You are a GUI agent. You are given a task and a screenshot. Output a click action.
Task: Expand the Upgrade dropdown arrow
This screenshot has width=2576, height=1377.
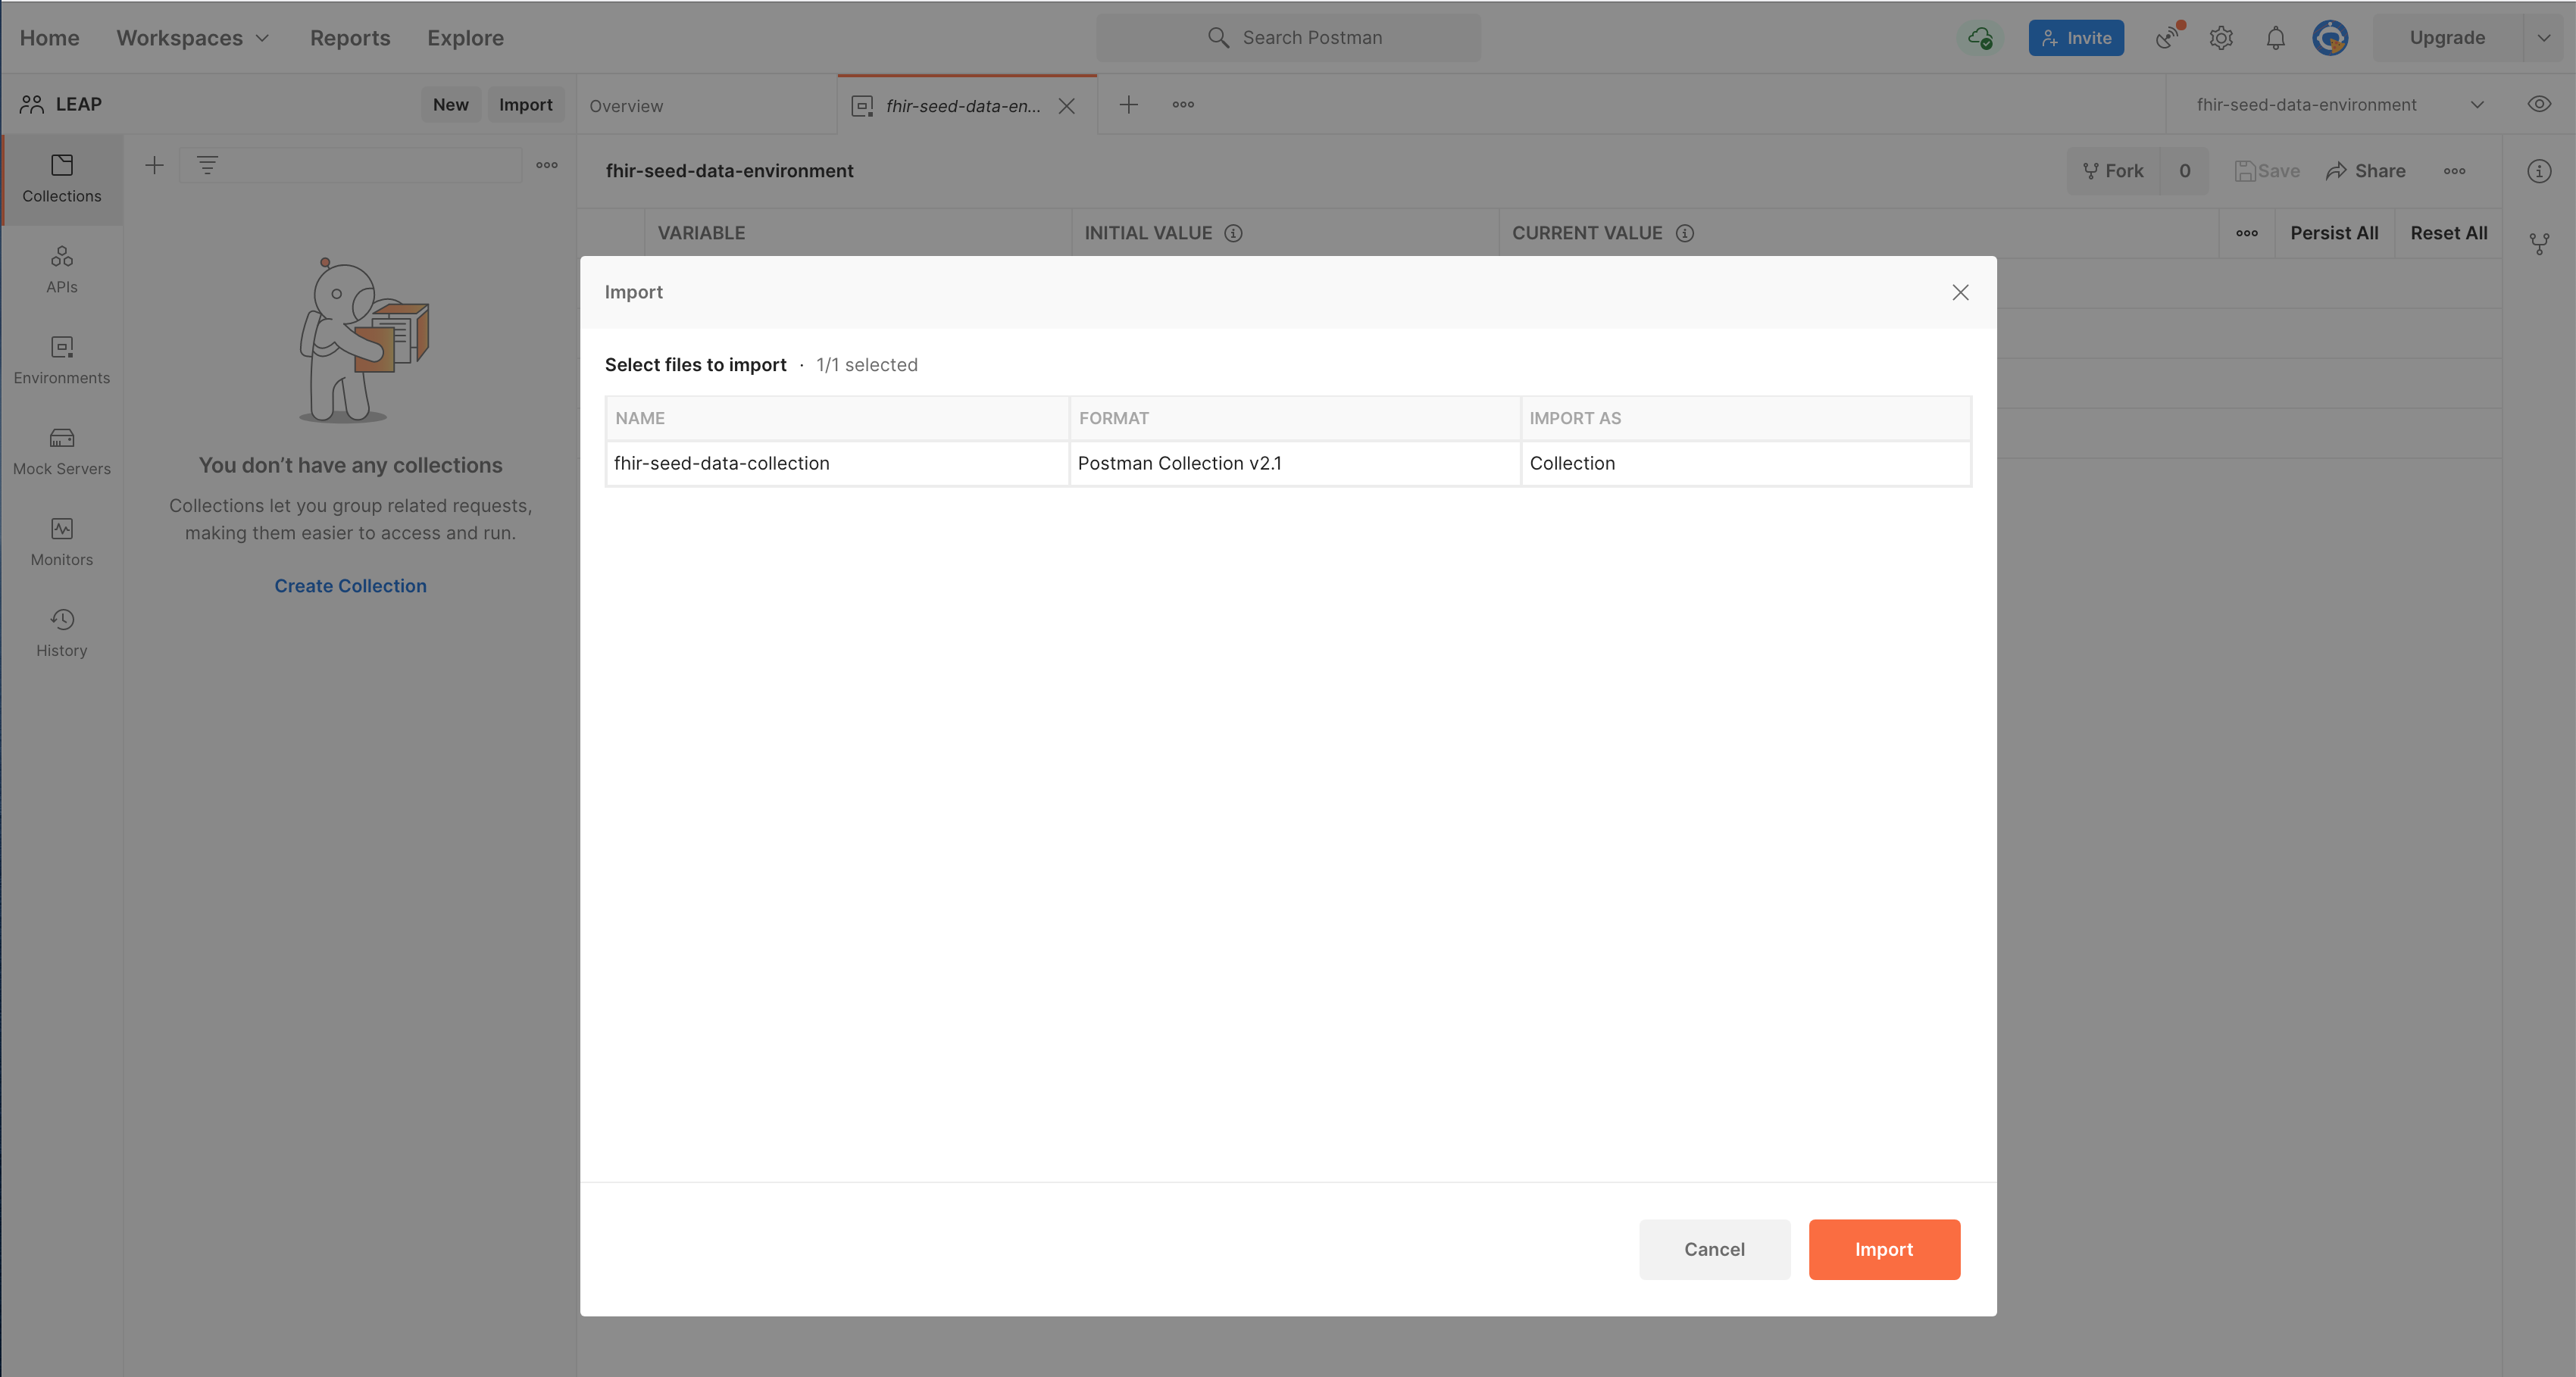click(x=2544, y=38)
